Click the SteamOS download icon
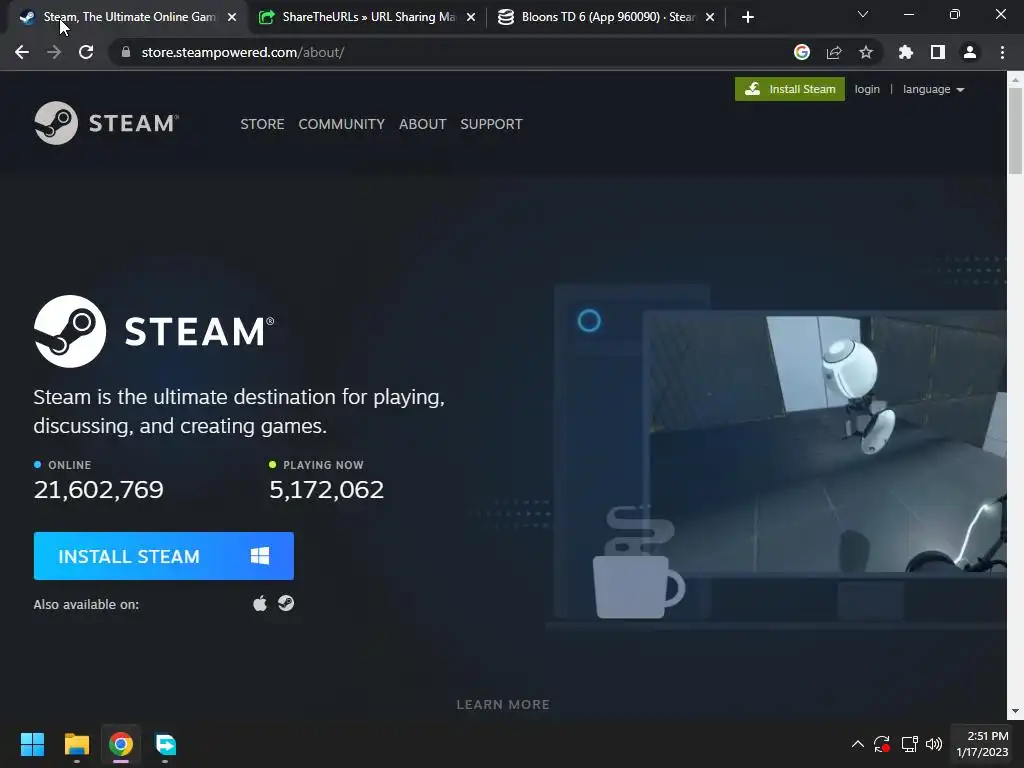 [286, 603]
